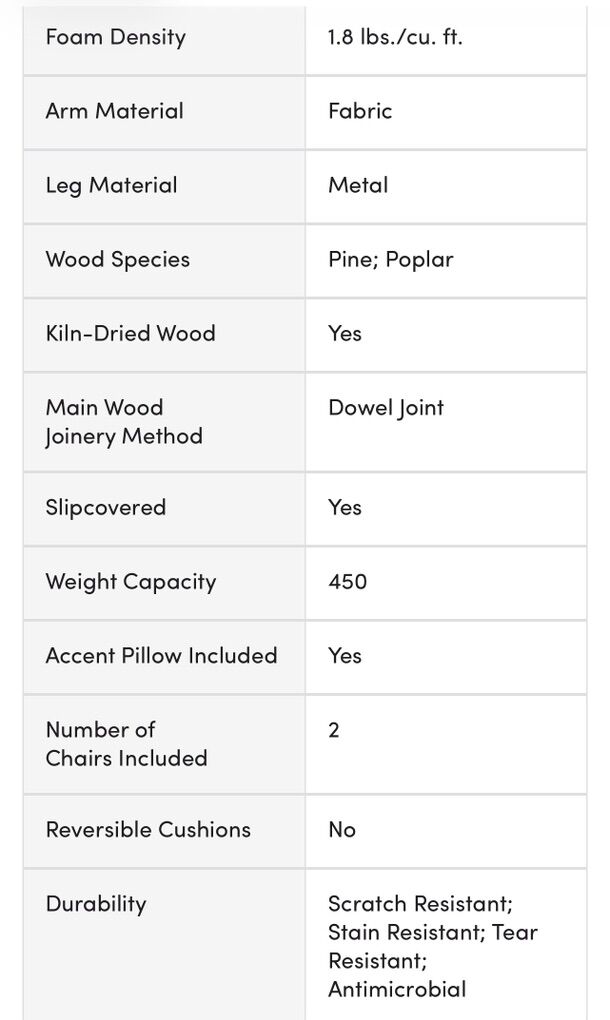Click the Wood Species label

click(118, 259)
